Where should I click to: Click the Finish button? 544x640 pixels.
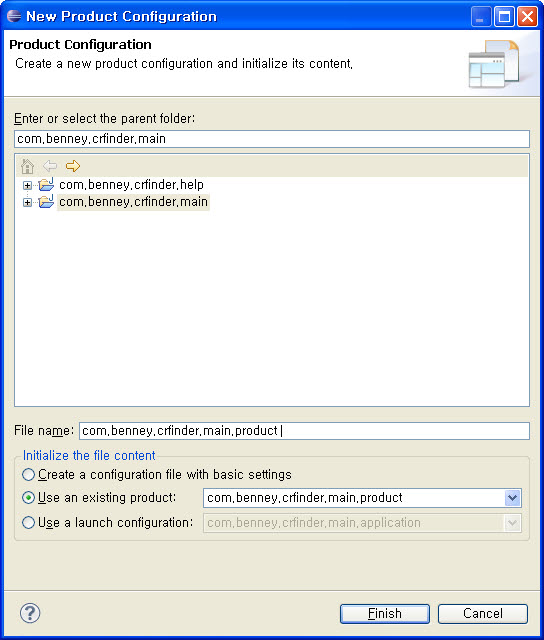point(385,613)
